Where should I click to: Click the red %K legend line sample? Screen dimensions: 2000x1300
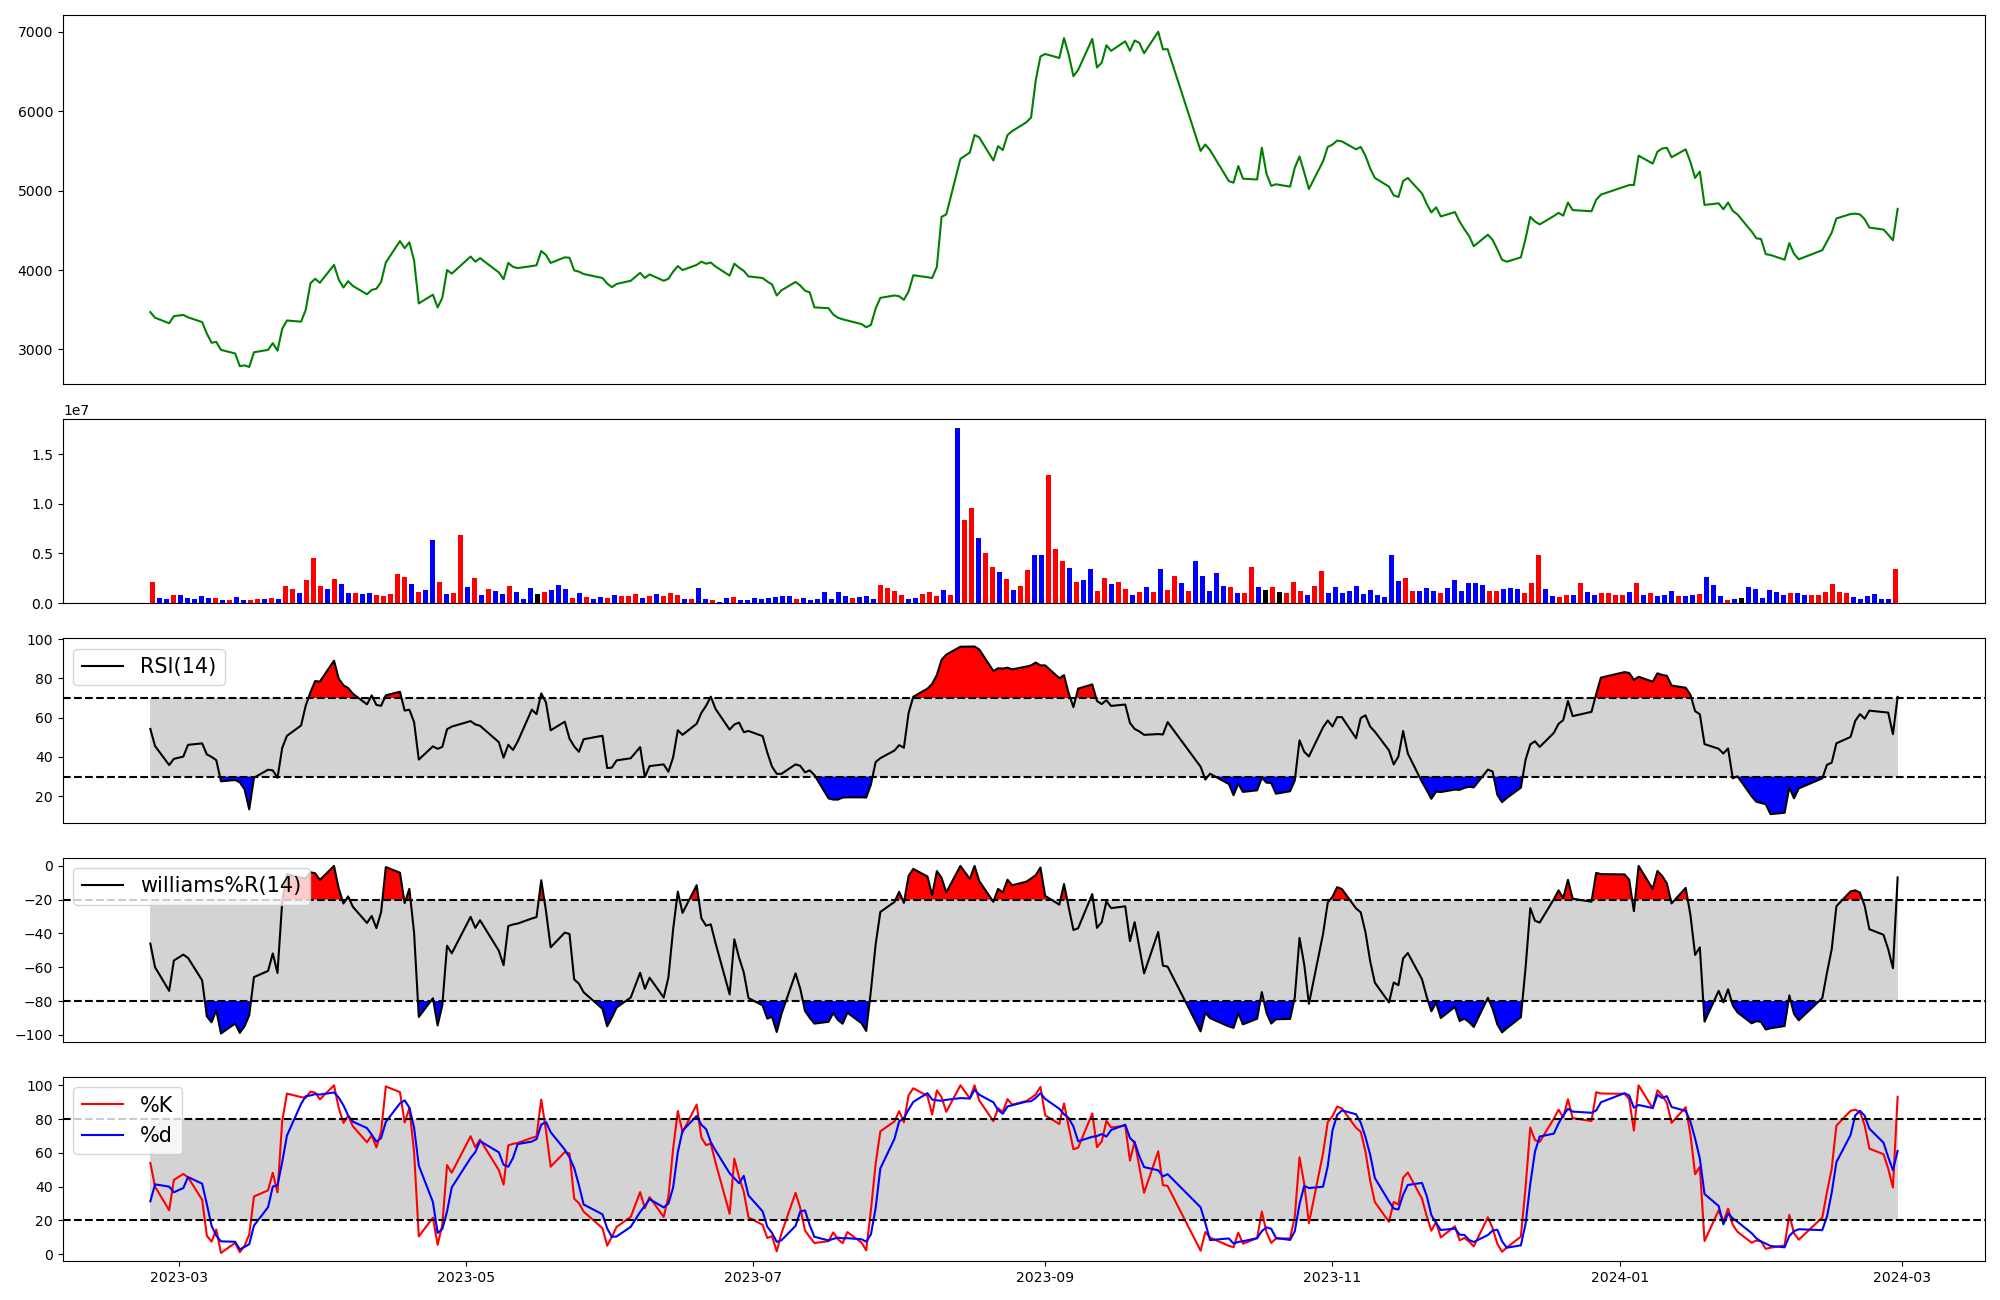[102, 1105]
